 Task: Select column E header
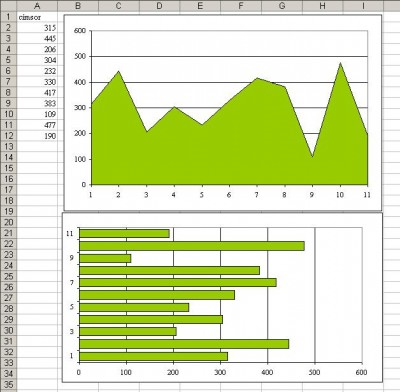200,6
